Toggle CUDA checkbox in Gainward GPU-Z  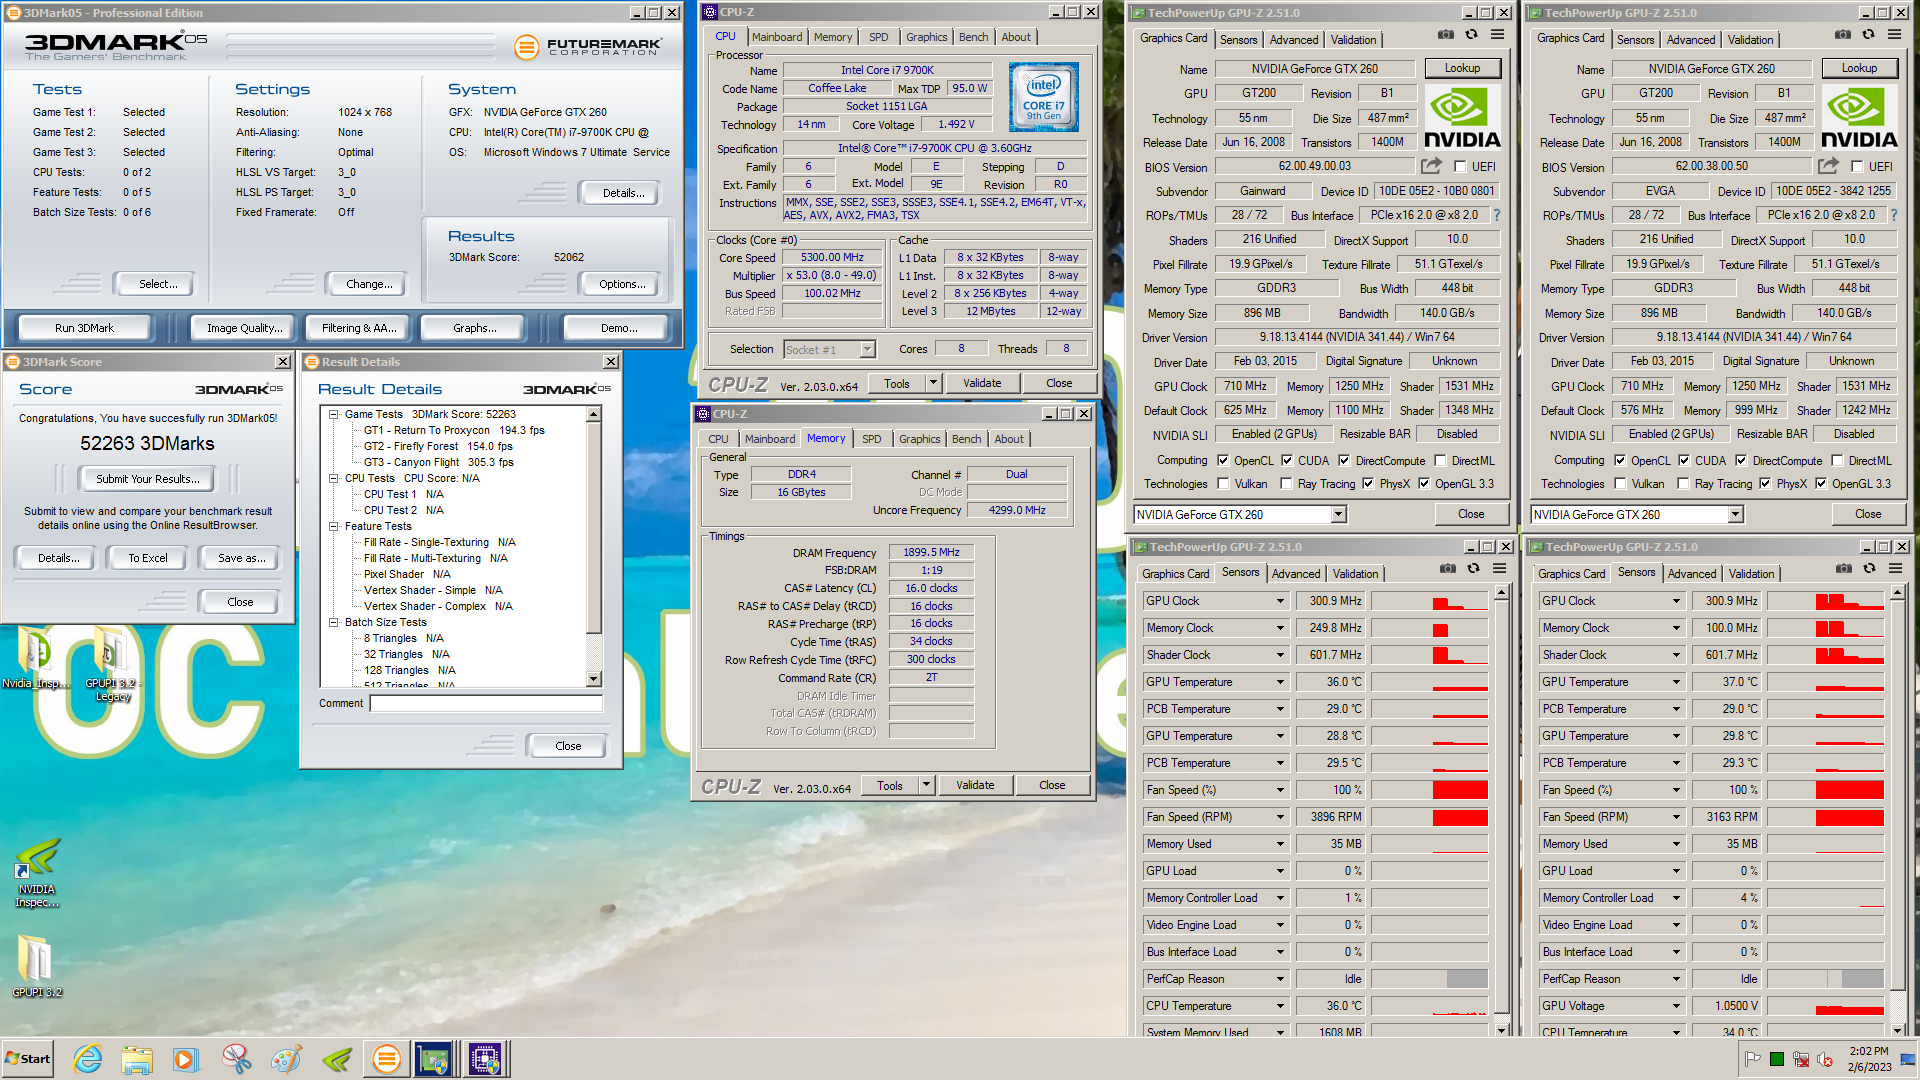point(1287,461)
